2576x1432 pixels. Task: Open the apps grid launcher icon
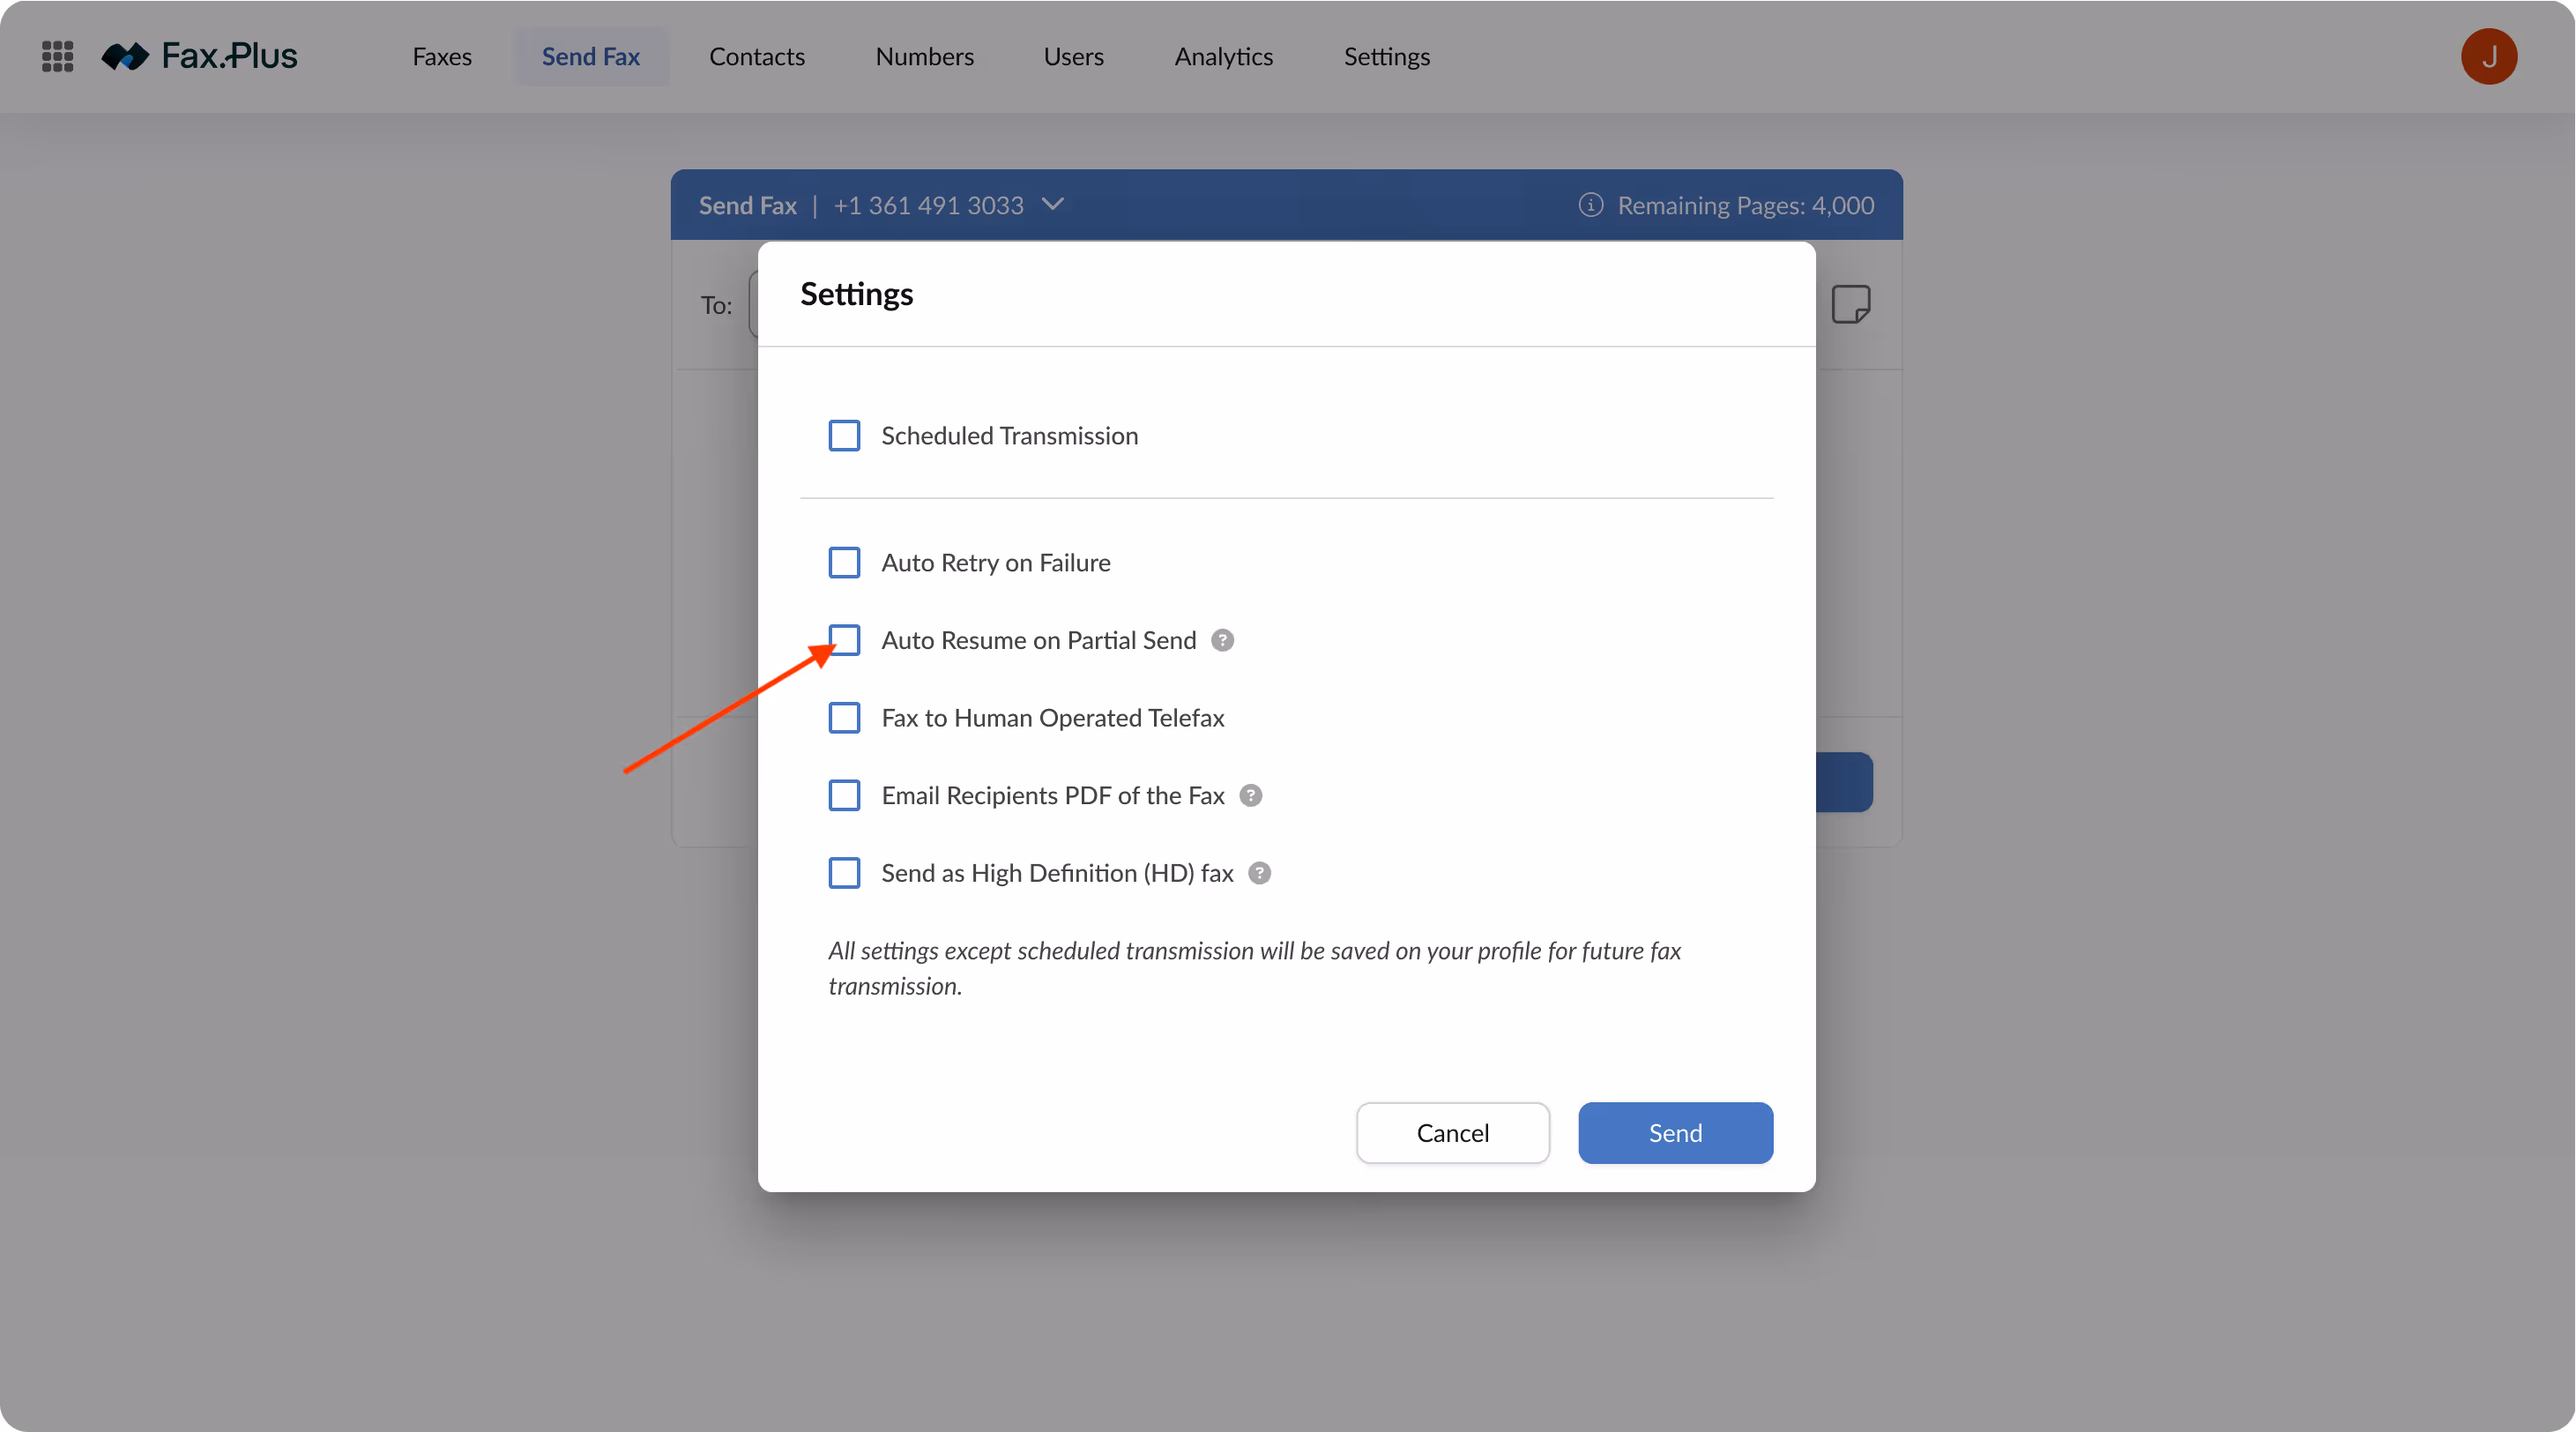[58, 56]
